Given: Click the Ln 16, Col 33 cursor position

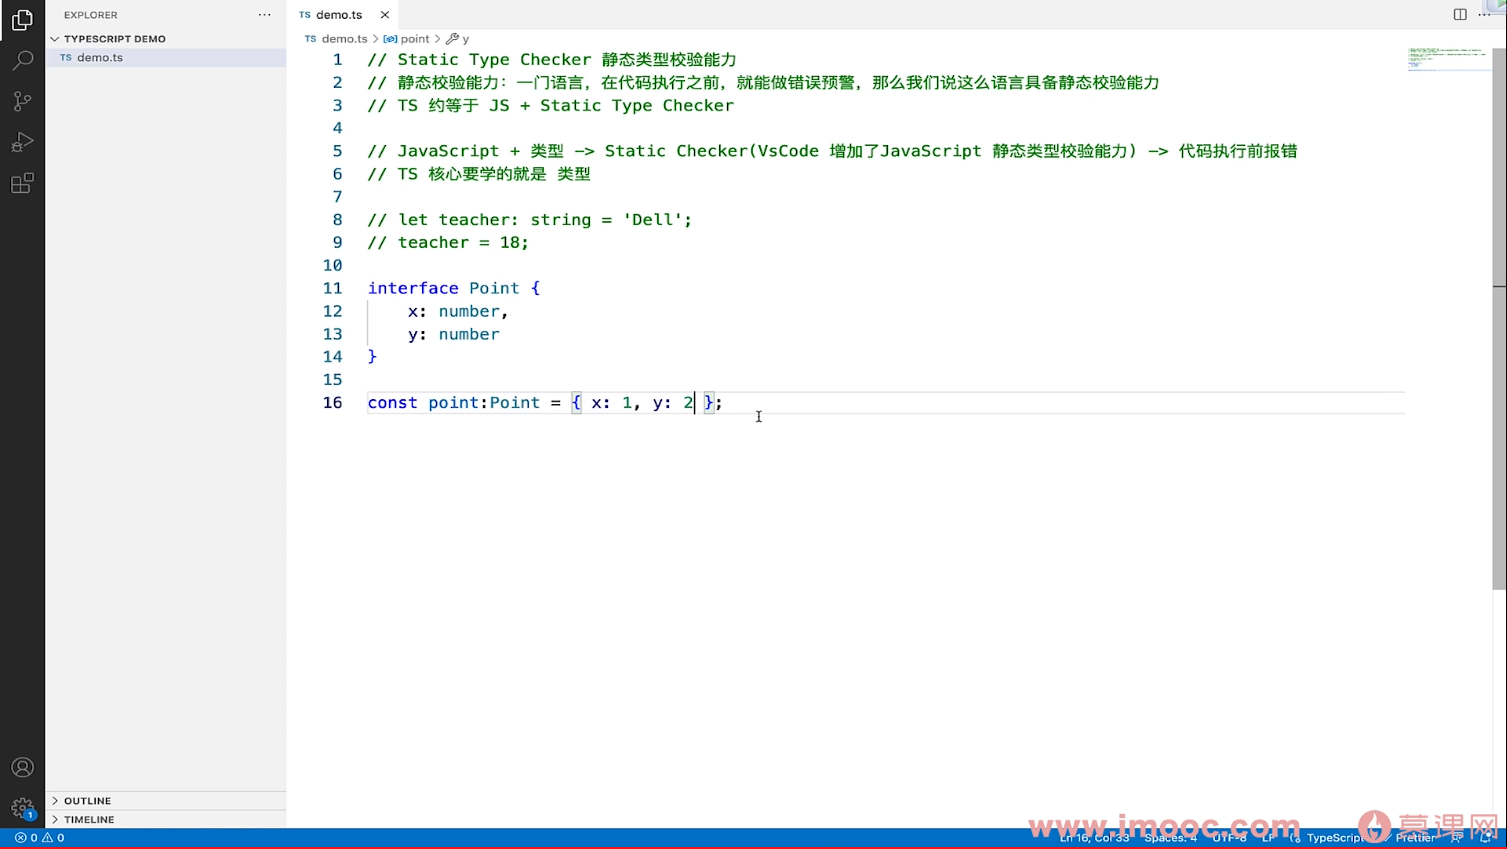Looking at the screenshot, I should (1094, 838).
